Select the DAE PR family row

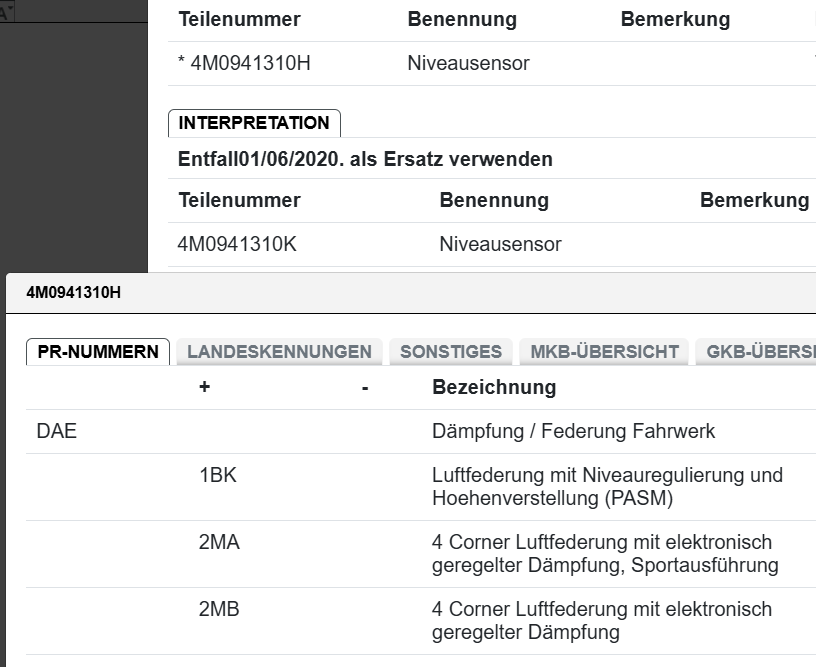pos(56,432)
